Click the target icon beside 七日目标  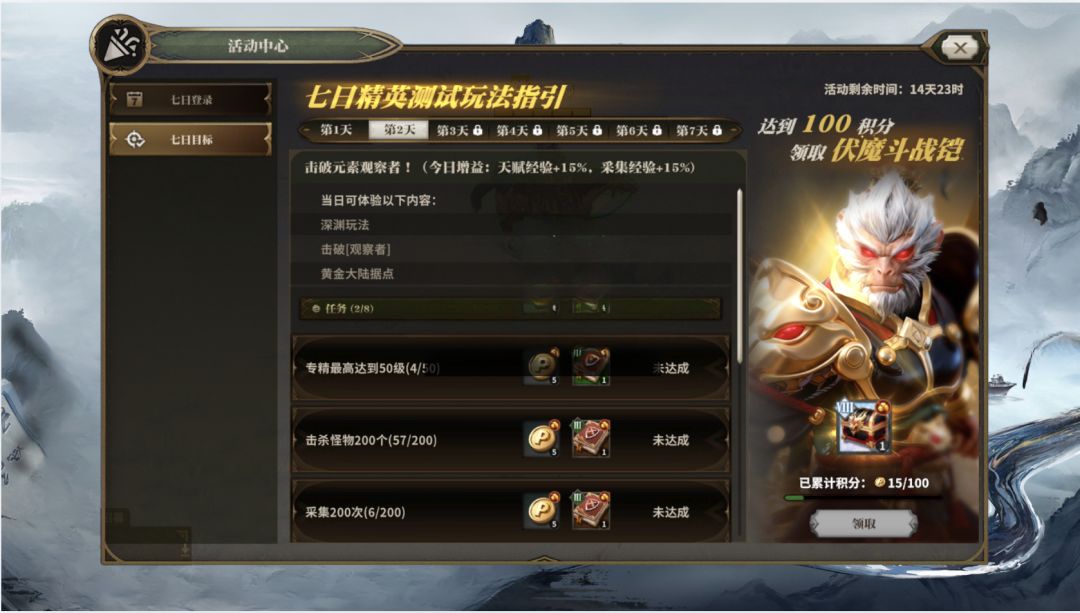coord(134,140)
